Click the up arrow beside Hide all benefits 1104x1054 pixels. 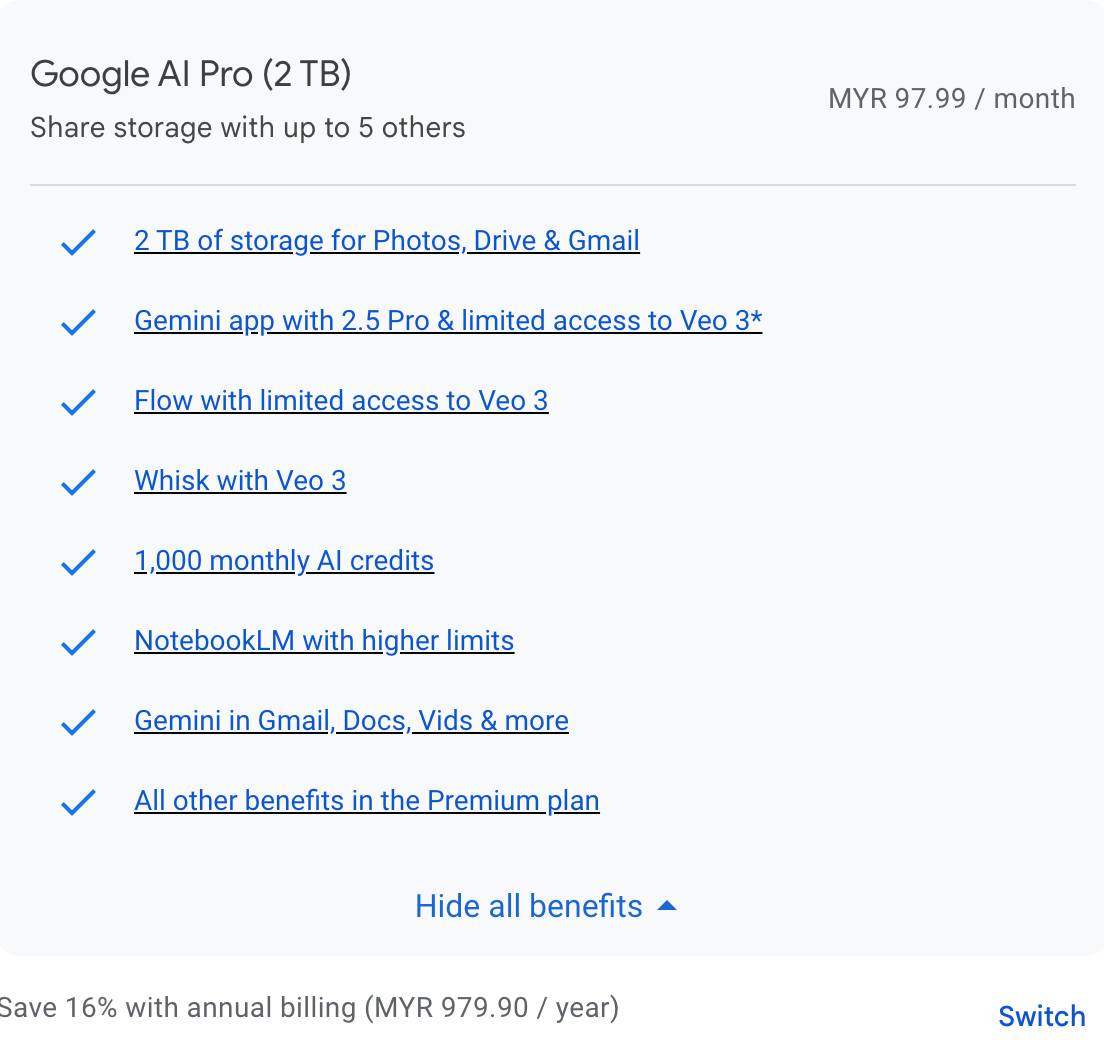(x=667, y=906)
